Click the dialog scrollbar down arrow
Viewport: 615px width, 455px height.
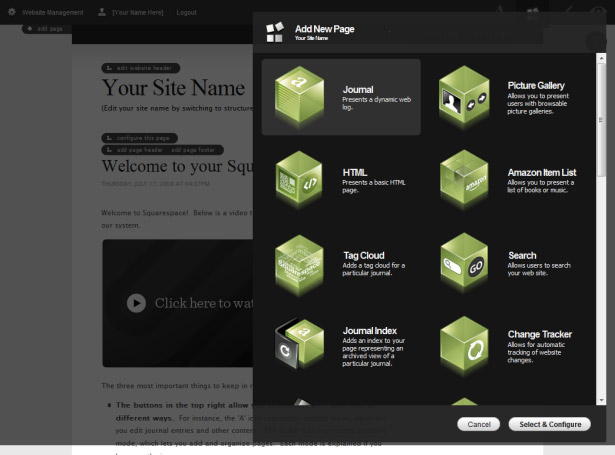(601, 400)
